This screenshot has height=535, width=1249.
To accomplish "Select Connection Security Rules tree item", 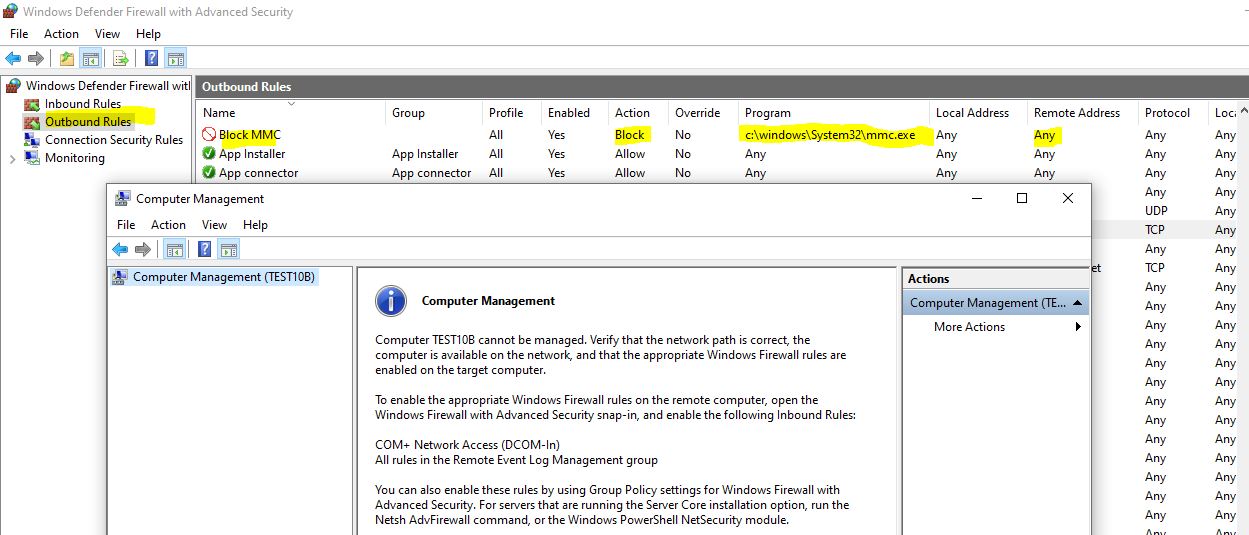I will tap(114, 140).
